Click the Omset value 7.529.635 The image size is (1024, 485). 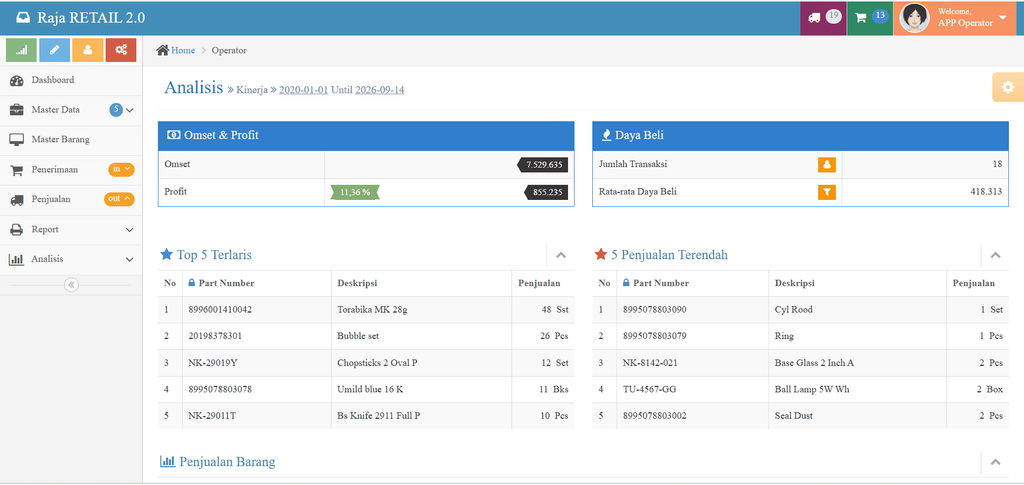pos(543,165)
